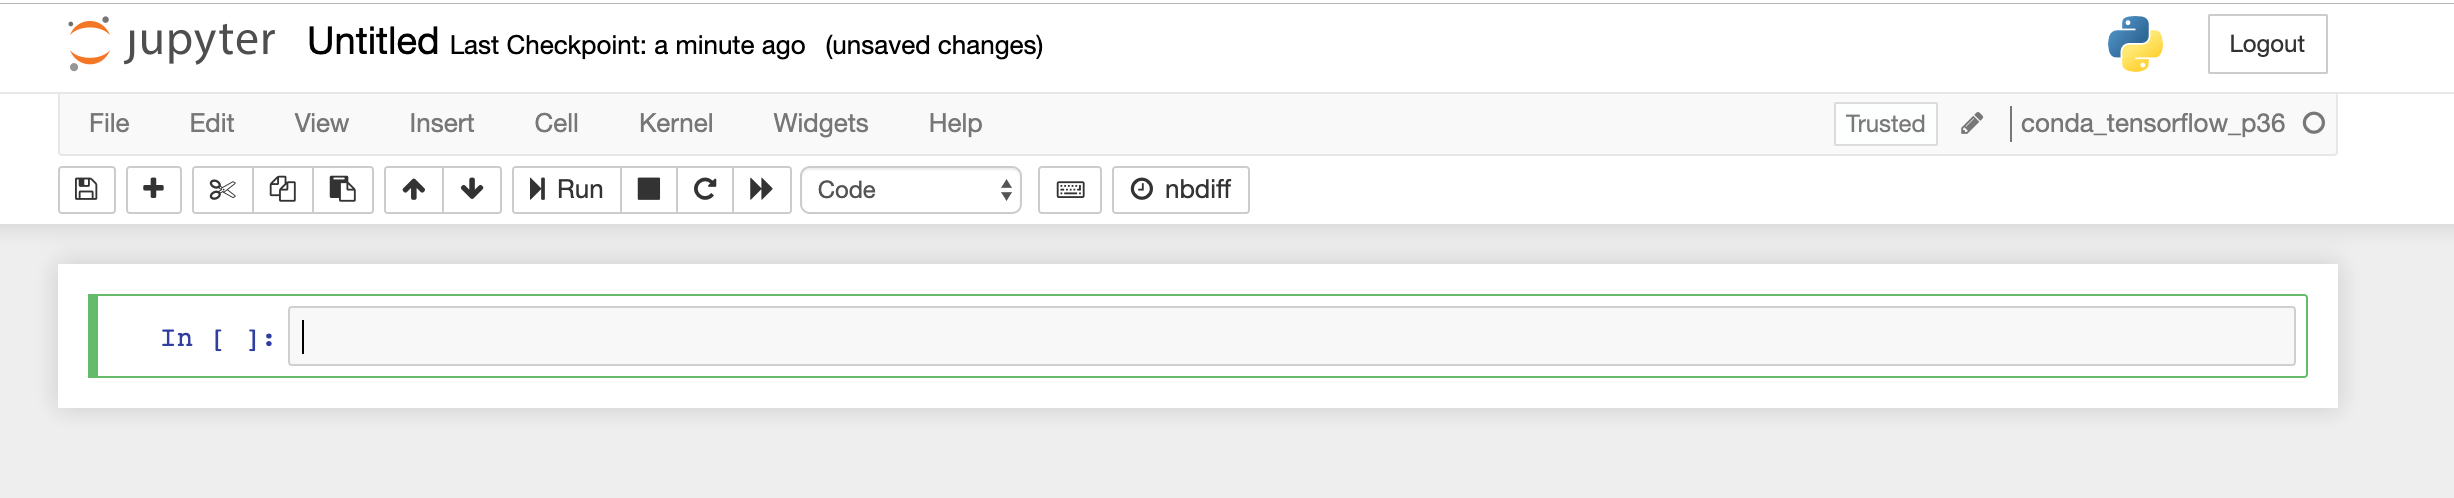Restart the kernel with the circular arrow
Viewport: 2454px width, 498px height.
coord(705,190)
